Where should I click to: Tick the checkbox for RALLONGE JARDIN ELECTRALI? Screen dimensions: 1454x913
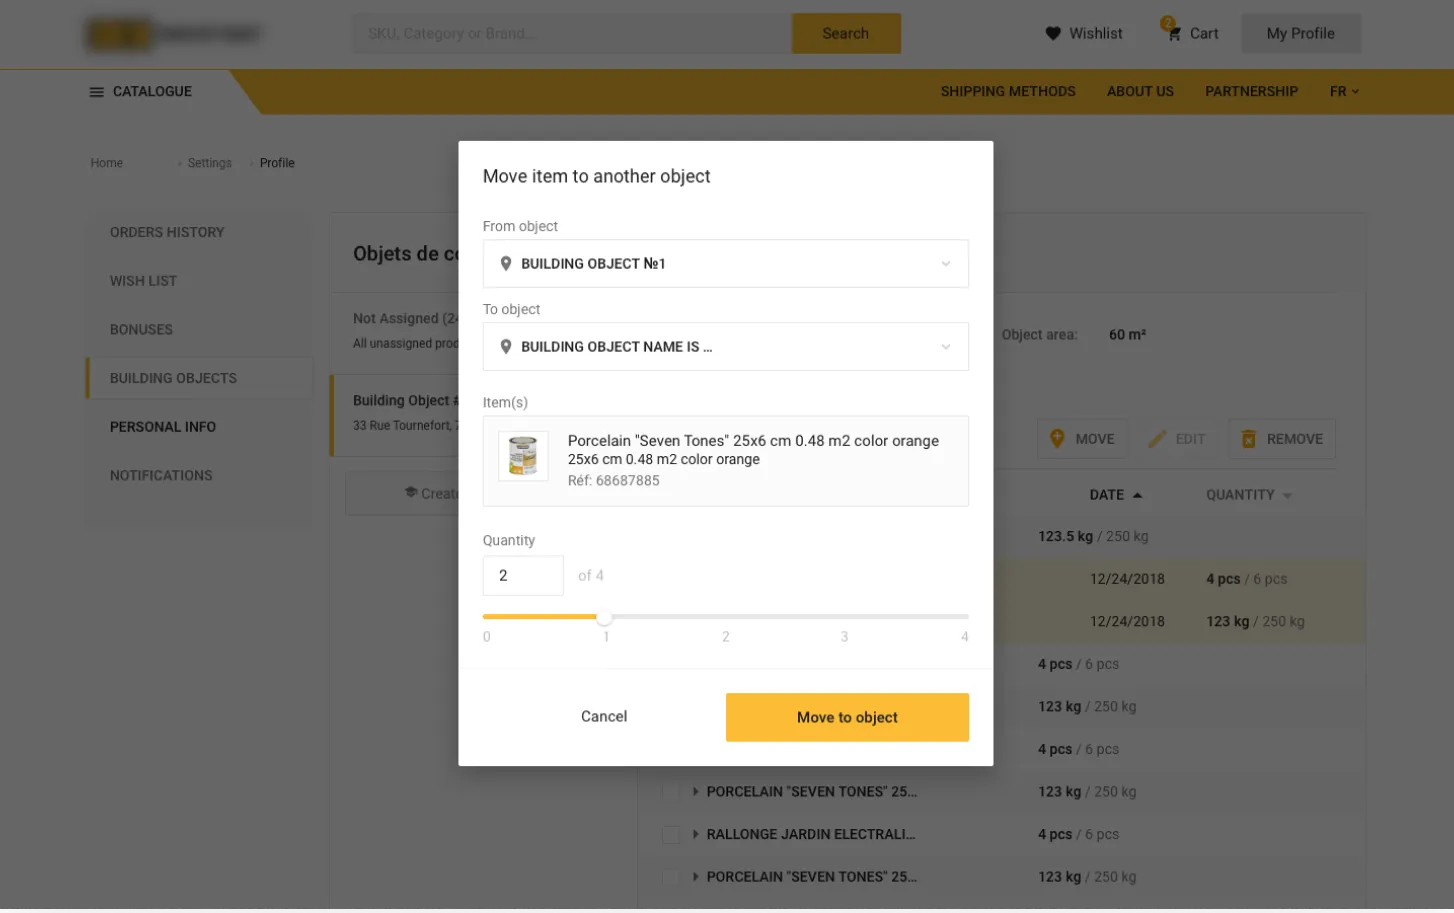click(x=671, y=835)
